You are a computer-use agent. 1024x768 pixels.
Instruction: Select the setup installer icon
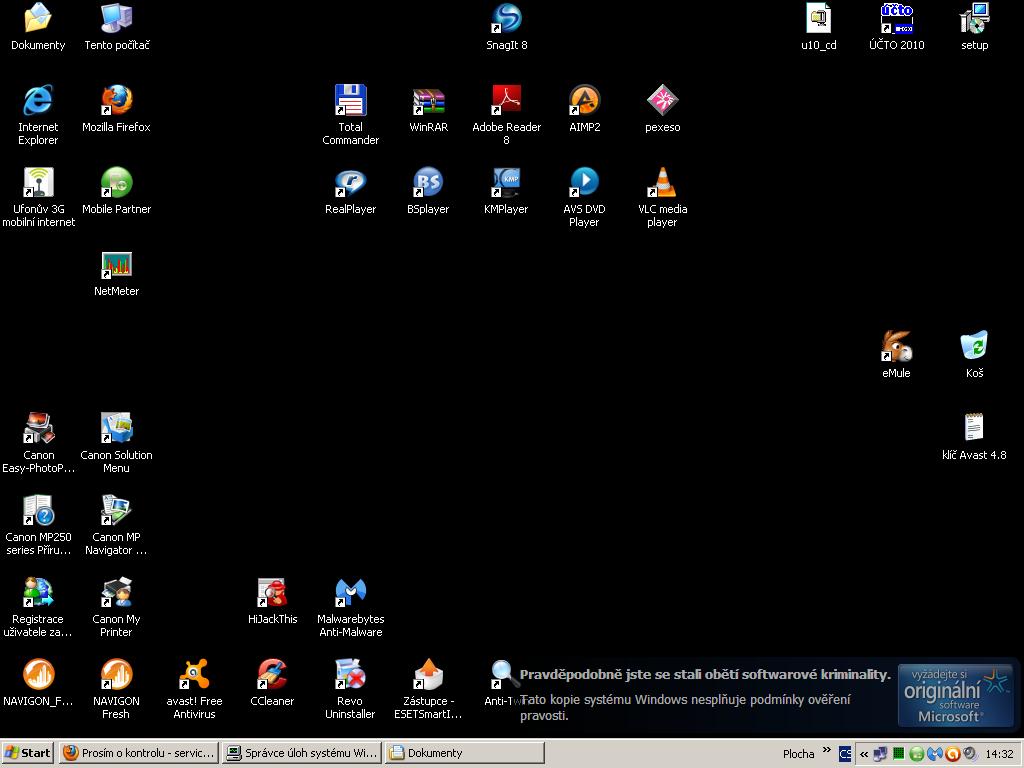pyautogui.click(x=974, y=18)
